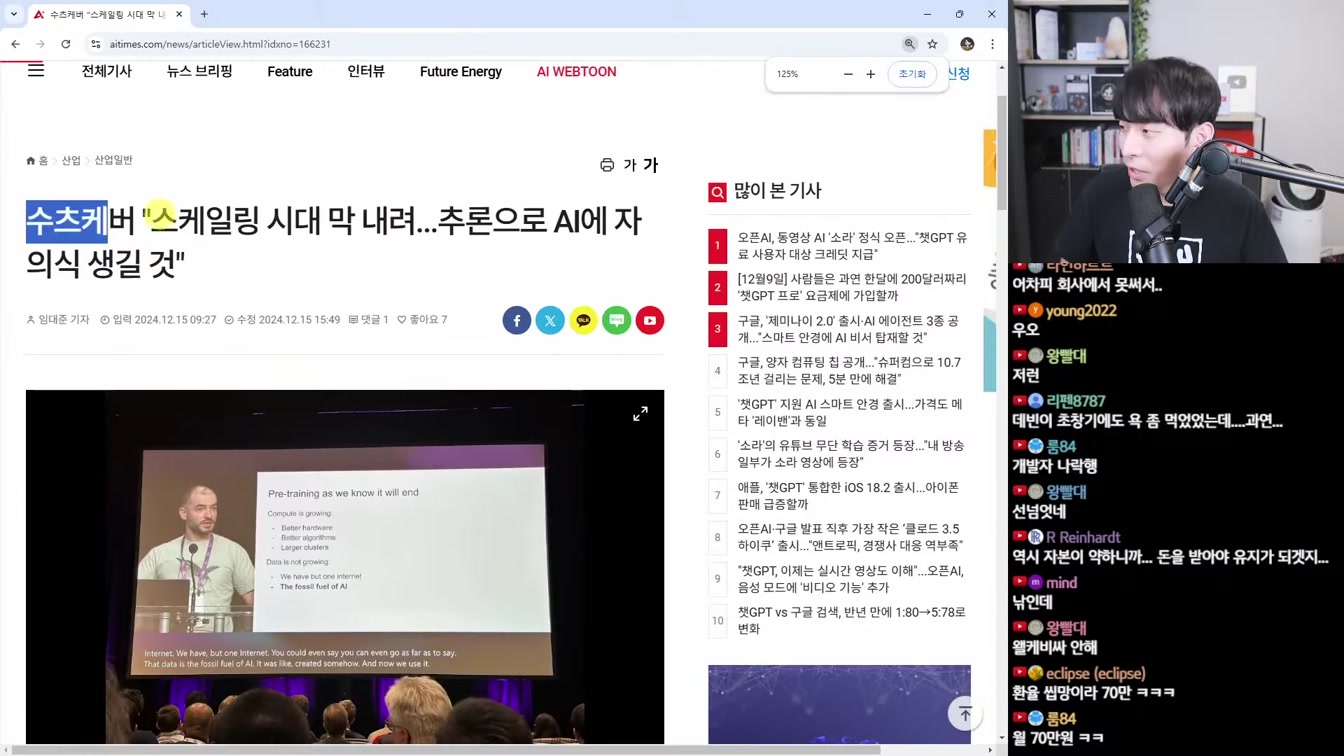Open top article about 오픈AI 소라 정식 오픈
The height and width of the screenshot is (756, 1344).
tap(852, 246)
